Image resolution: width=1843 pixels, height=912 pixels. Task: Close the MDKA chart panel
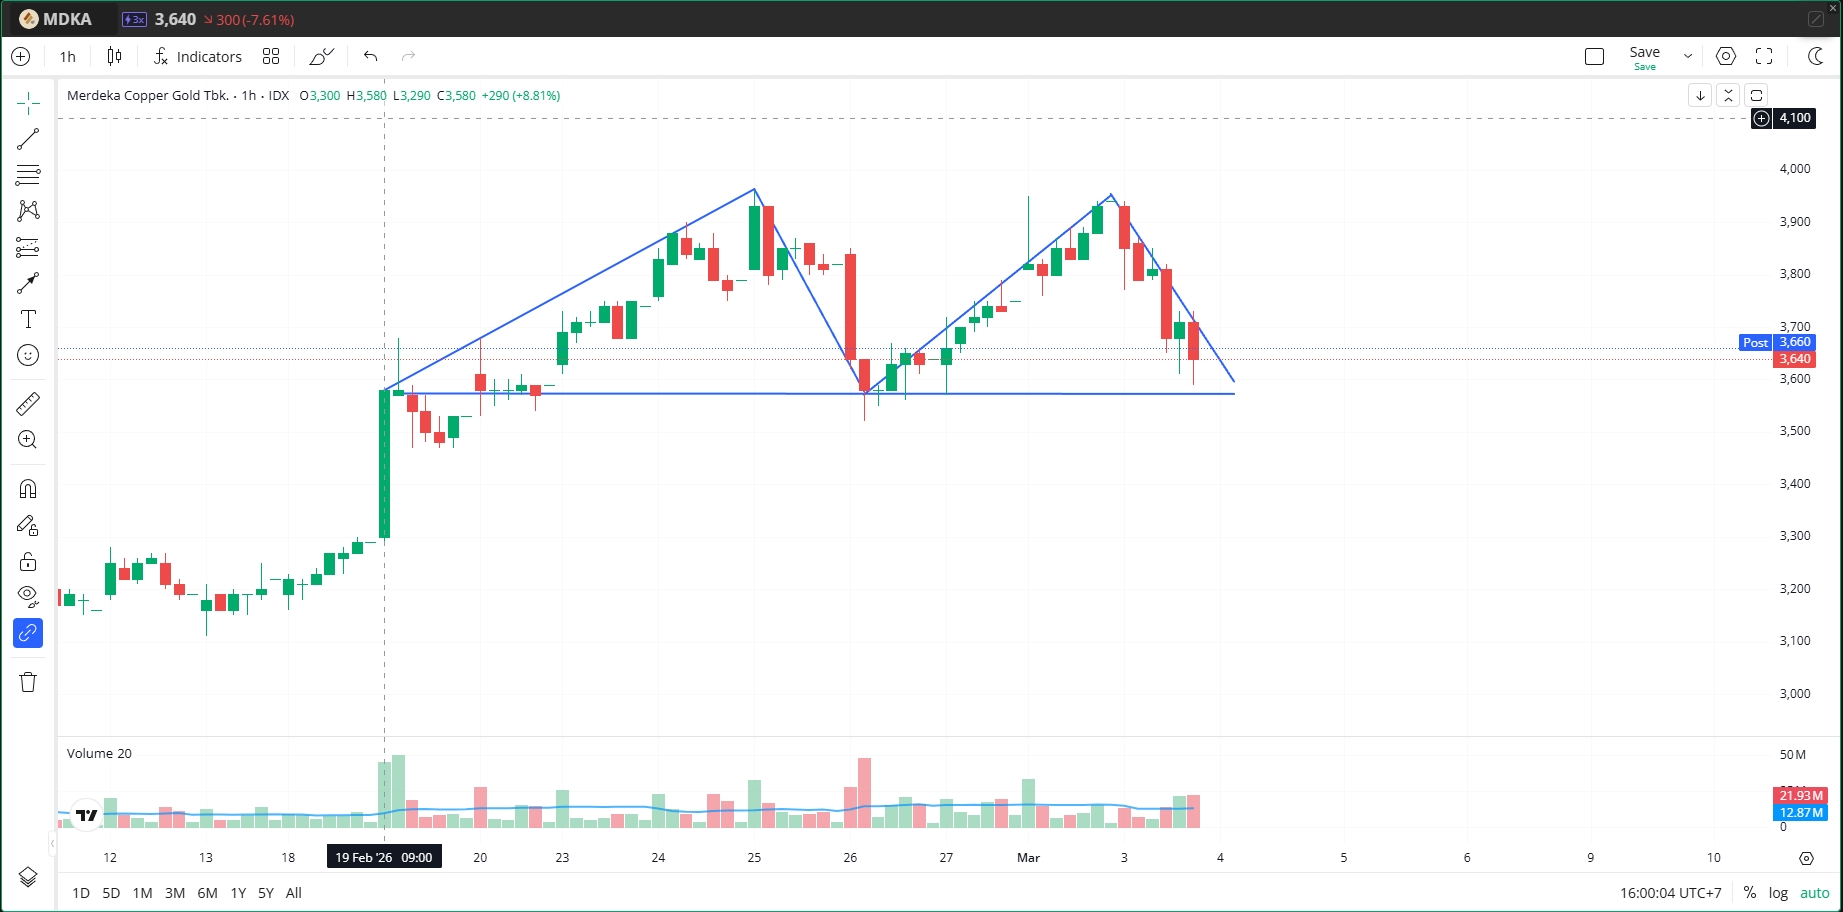1833,8
